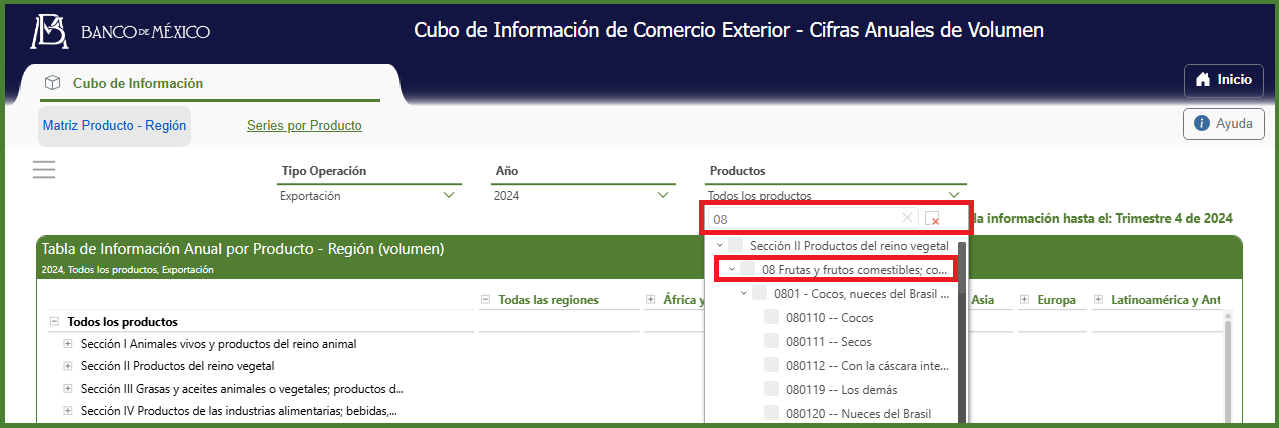Click the Trimestre 4 de 2024 text
This screenshot has height=428, width=1279.
[x=1174, y=218]
